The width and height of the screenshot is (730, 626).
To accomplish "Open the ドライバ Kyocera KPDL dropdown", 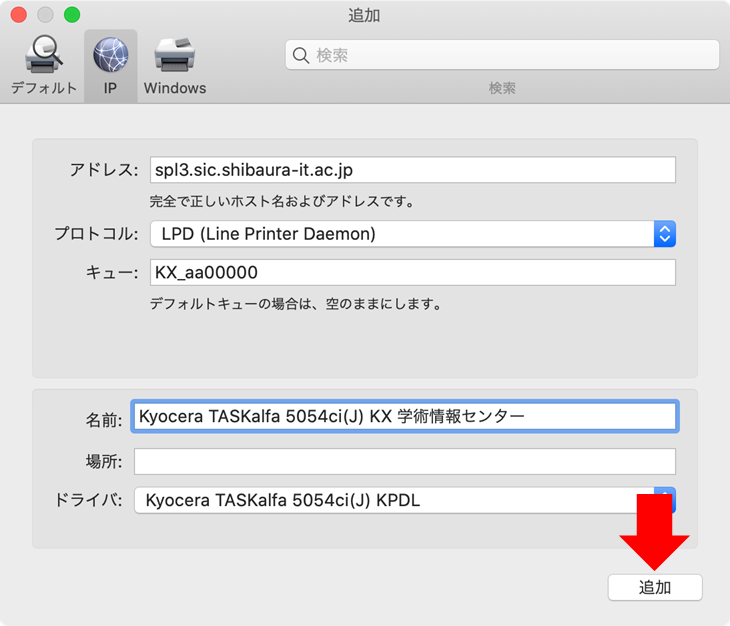I will (405, 500).
